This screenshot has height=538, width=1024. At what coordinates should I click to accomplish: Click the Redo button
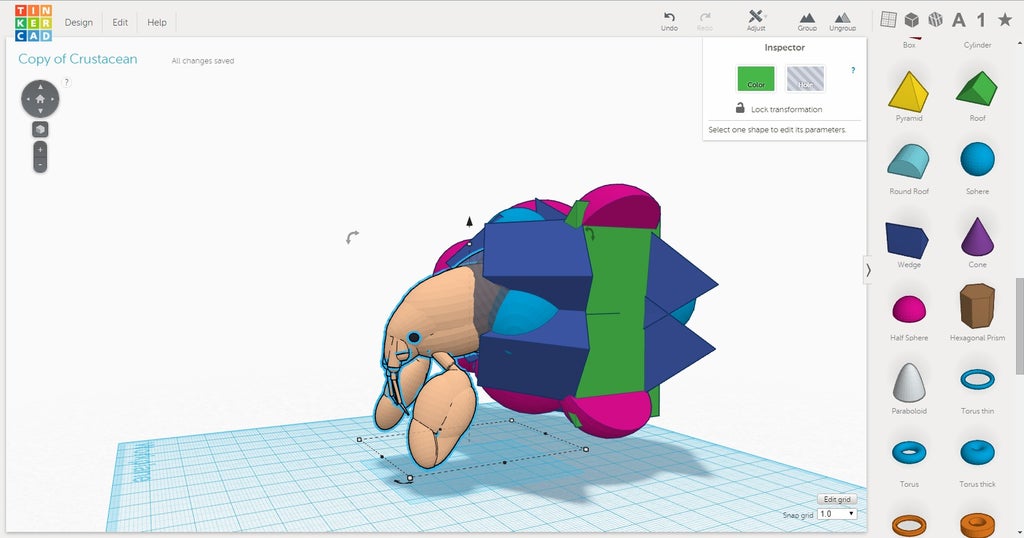point(705,21)
